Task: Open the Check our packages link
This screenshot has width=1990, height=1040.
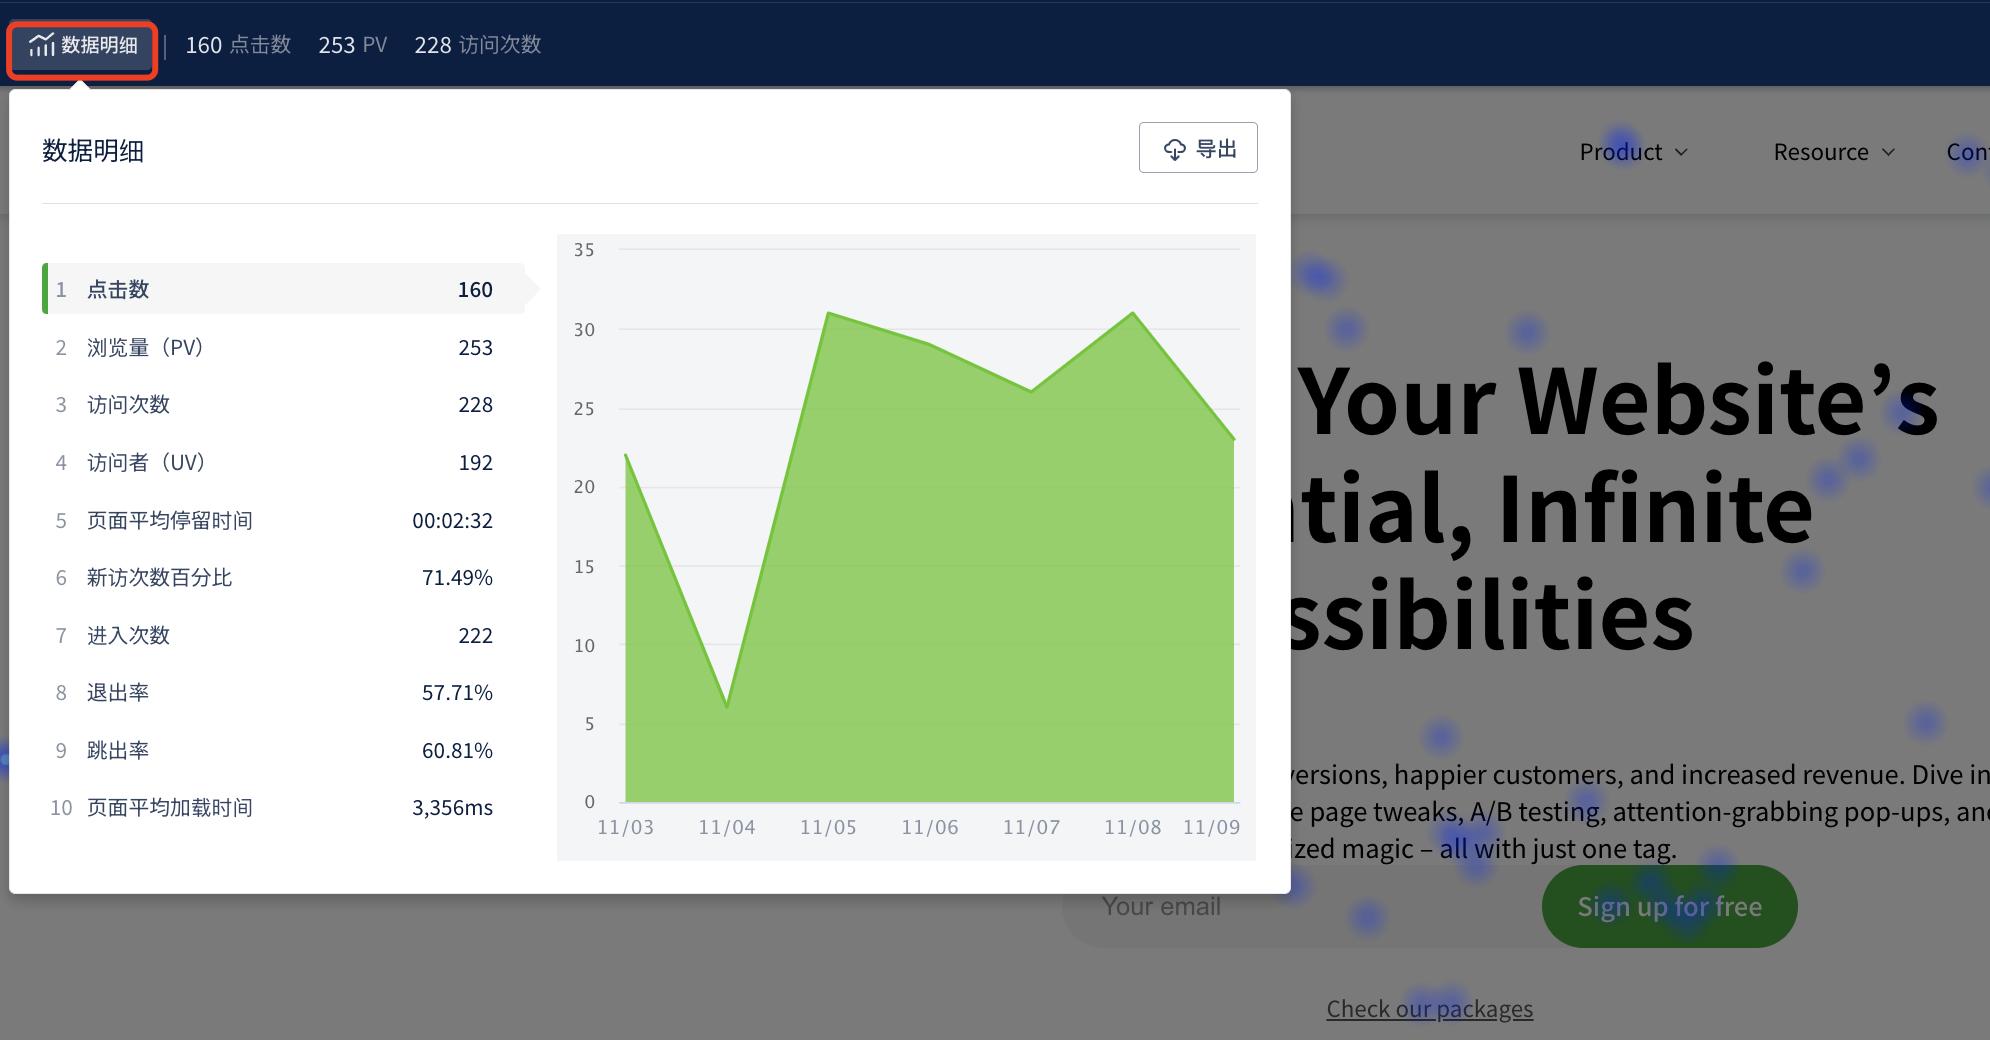Action: [x=1429, y=1008]
